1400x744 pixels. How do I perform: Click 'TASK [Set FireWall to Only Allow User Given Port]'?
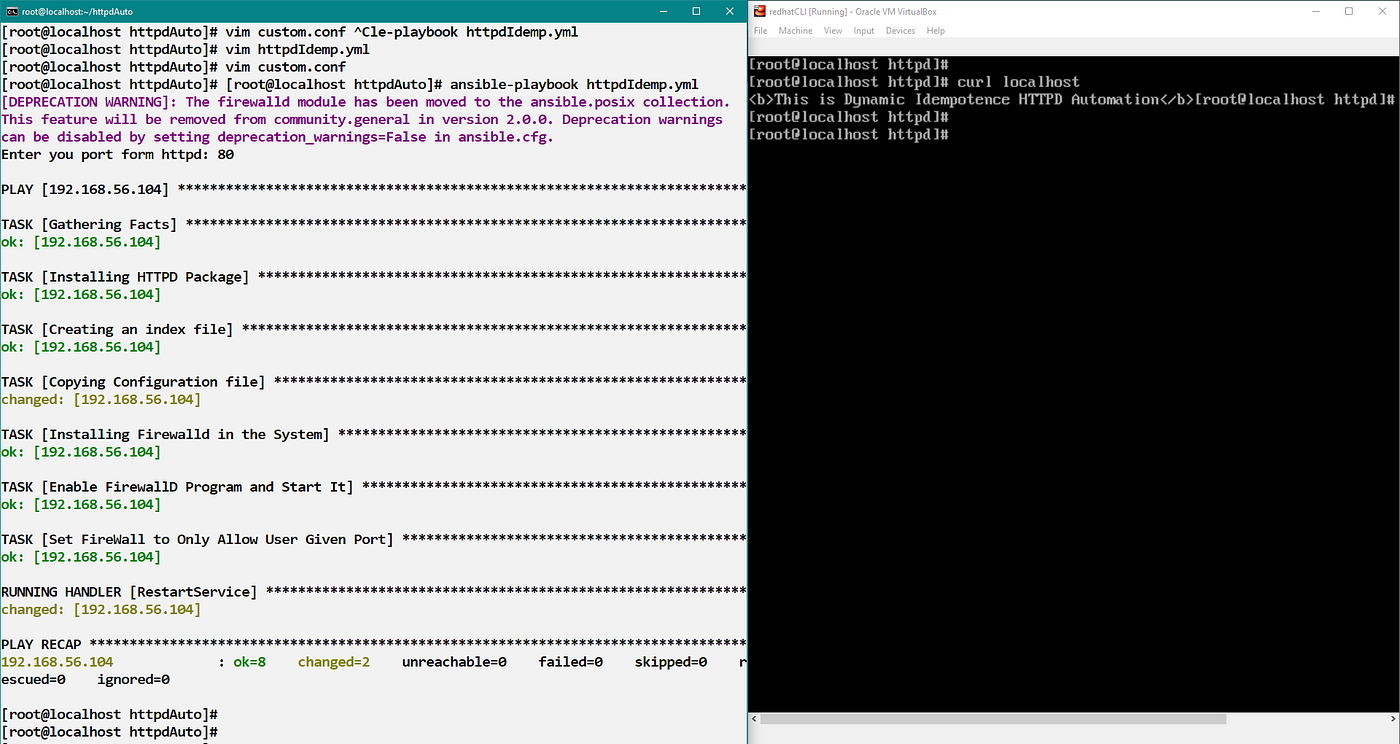pyautogui.click(x=373, y=539)
